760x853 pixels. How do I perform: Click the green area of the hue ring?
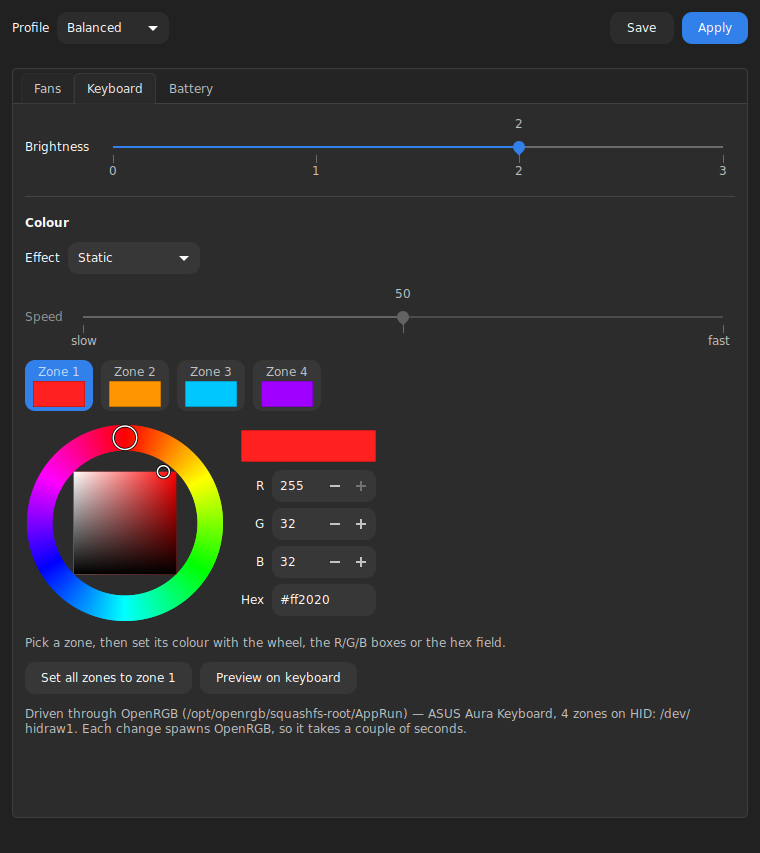click(201, 566)
